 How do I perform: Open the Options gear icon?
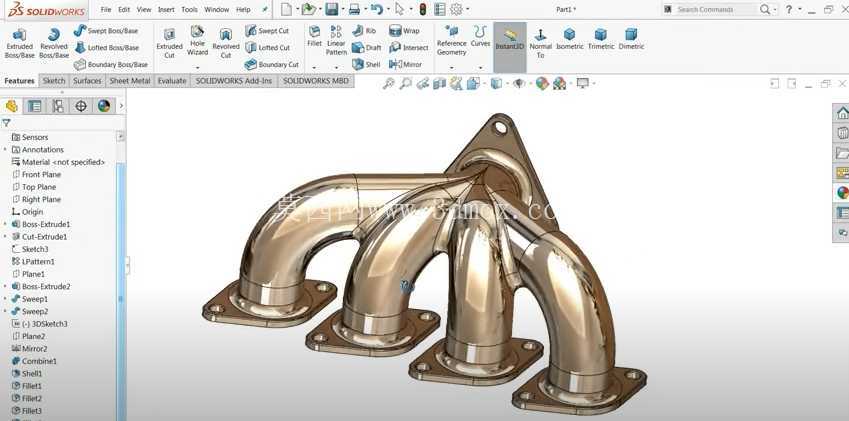tap(456, 9)
